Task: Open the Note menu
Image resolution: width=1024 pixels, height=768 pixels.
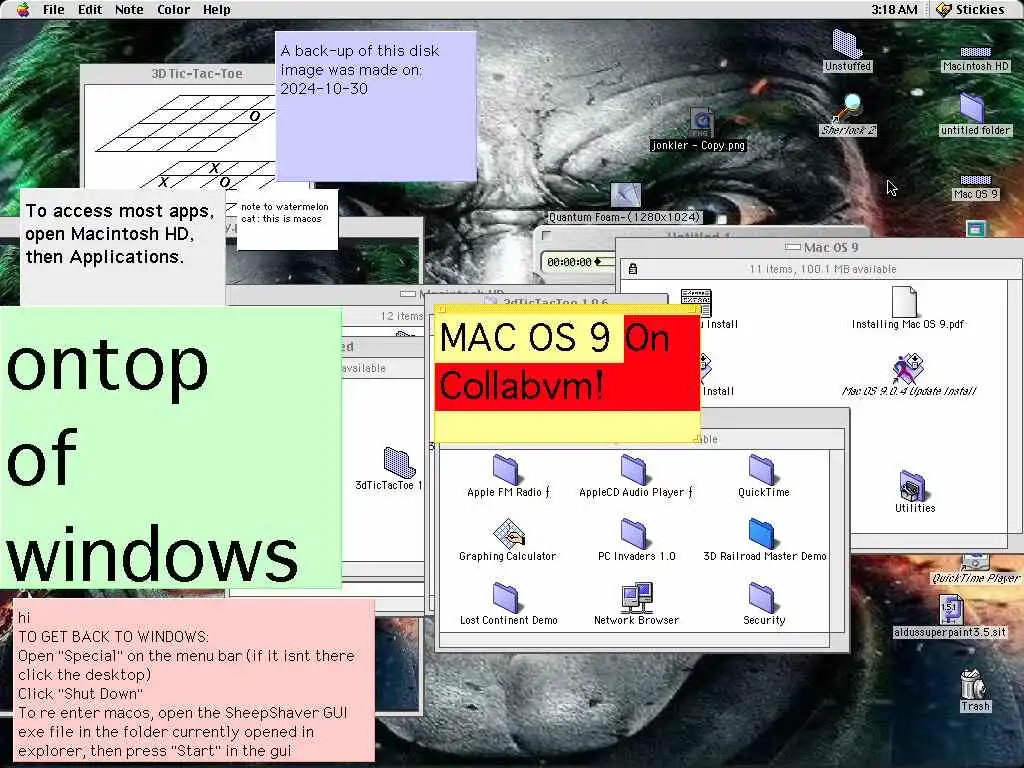Action: click(x=129, y=9)
